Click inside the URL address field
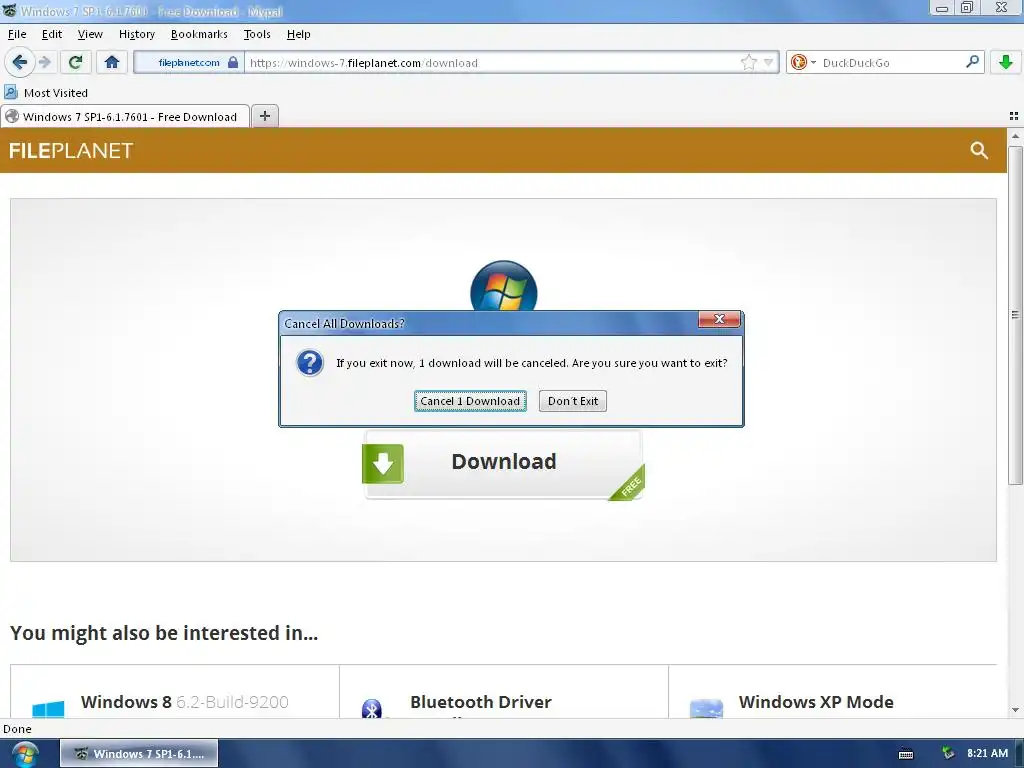 [493, 63]
